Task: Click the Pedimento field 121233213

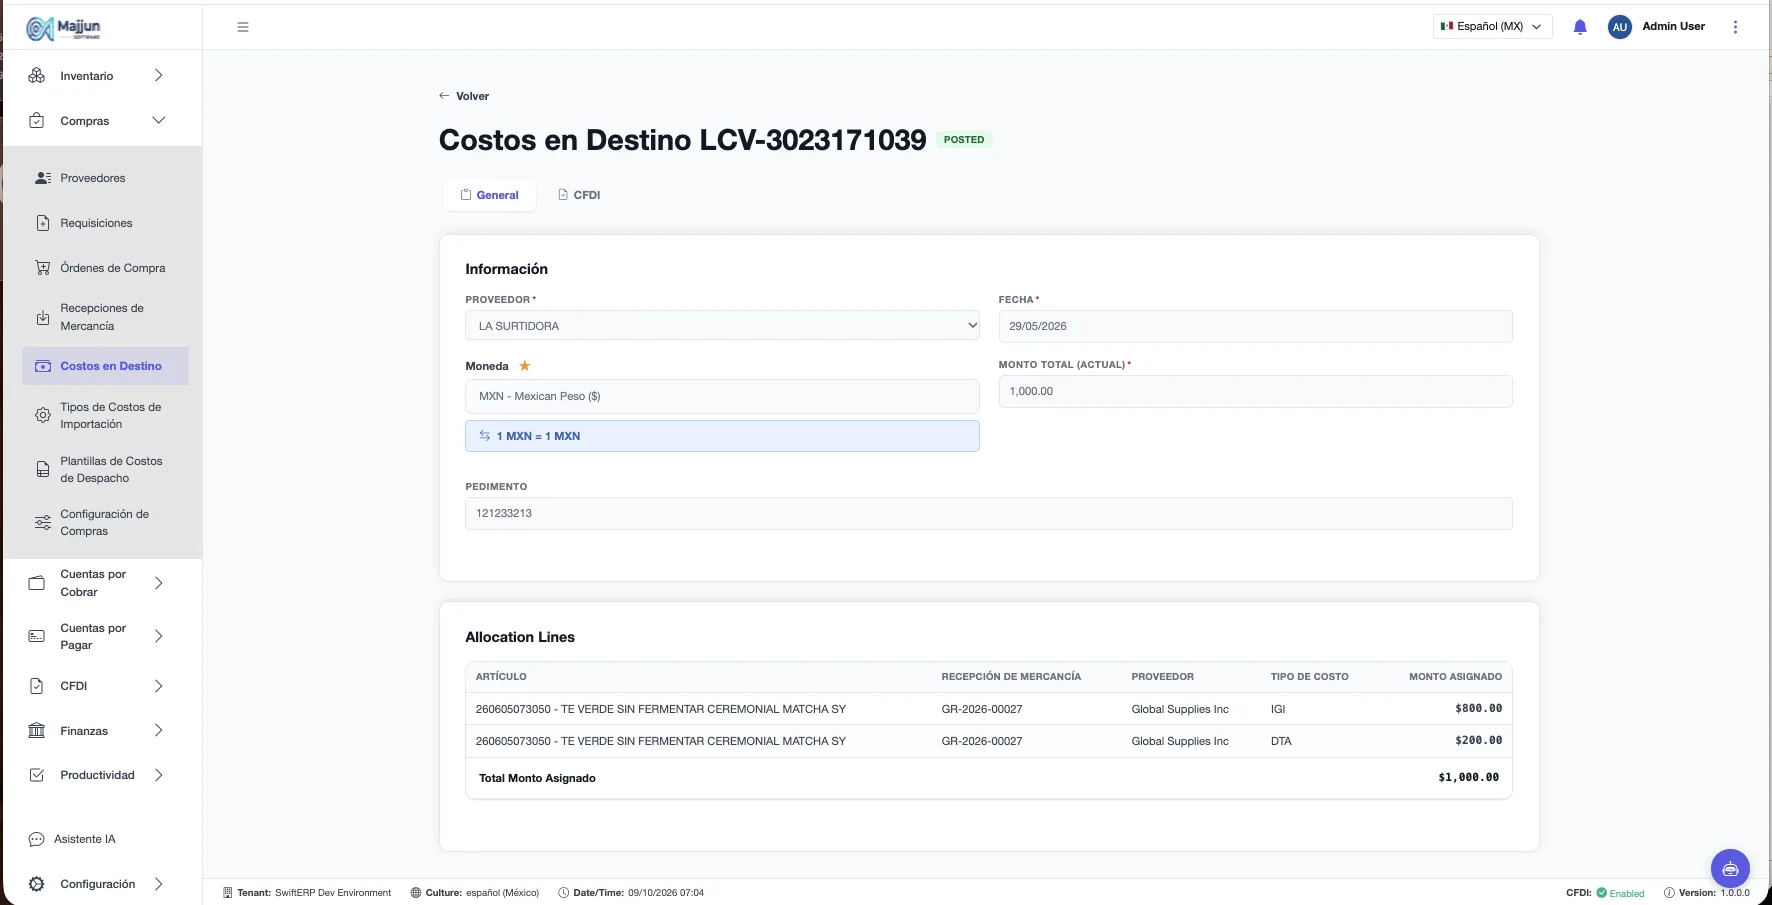Action: [988, 513]
